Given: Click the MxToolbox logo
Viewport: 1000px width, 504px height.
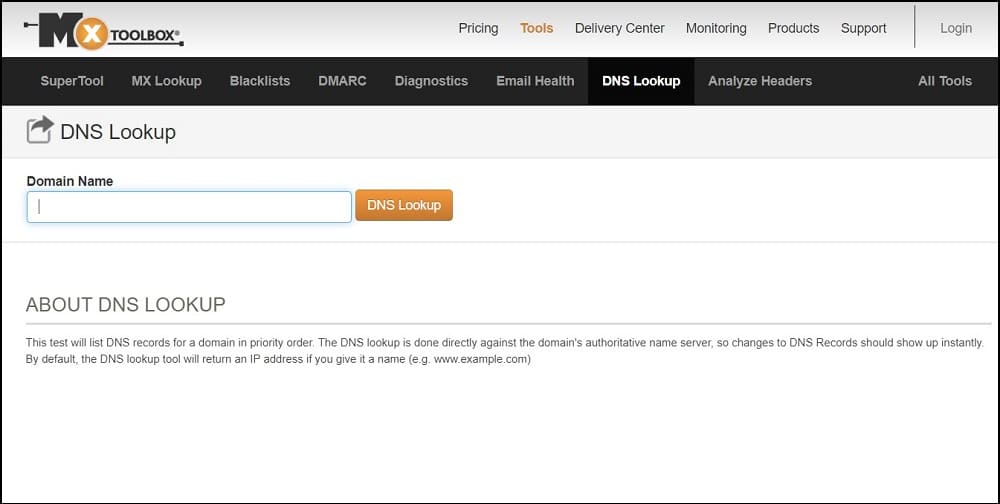Looking at the screenshot, I should [x=104, y=31].
